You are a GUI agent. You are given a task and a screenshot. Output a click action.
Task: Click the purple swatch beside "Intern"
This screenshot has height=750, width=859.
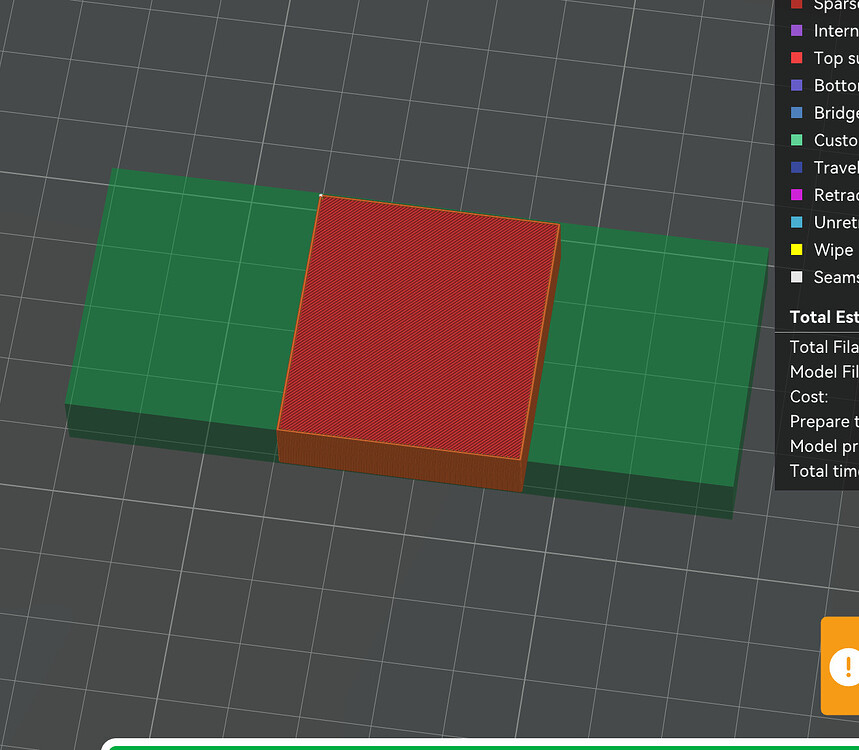pos(797,31)
